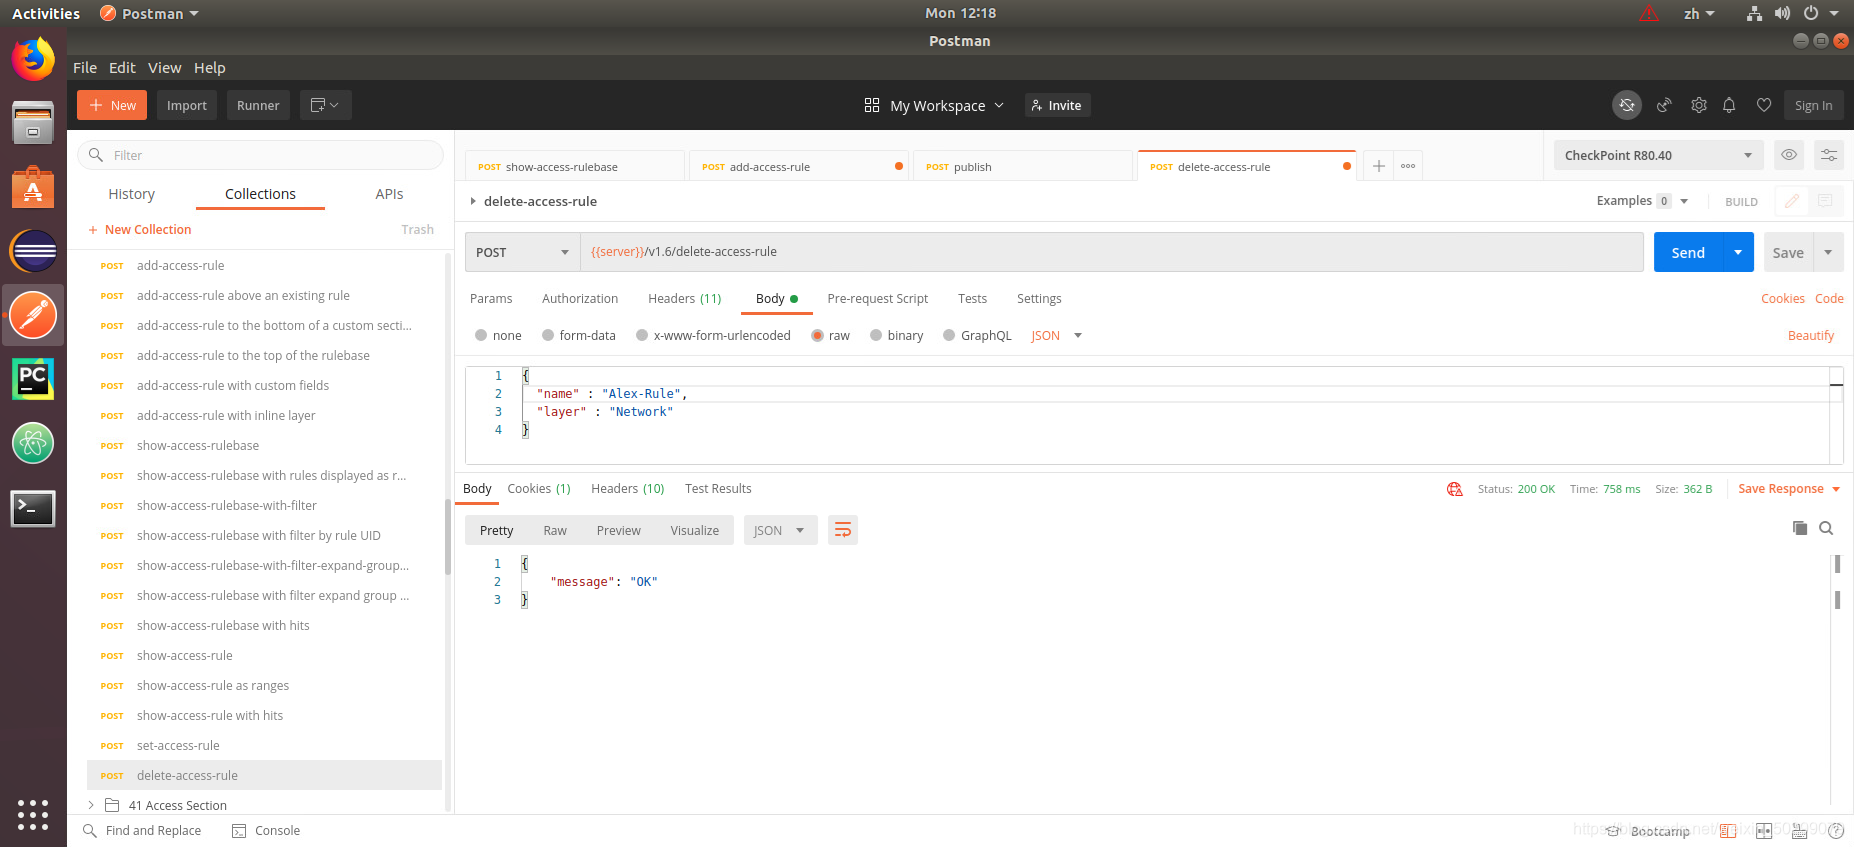Expand the 41 Access Section folder
1854x847 pixels.
click(91, 805)
